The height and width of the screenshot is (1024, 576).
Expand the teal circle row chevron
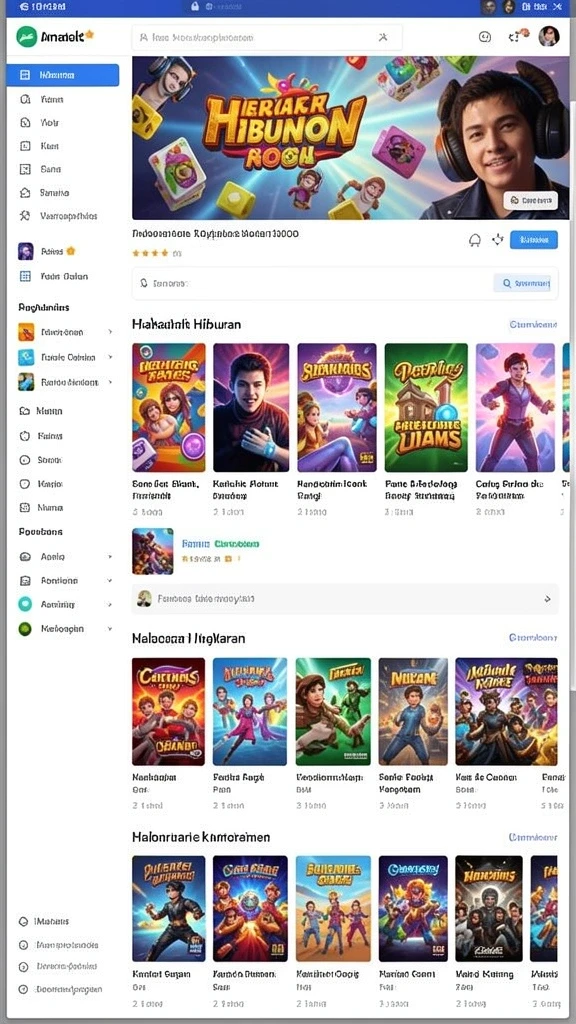click(110, 604)
